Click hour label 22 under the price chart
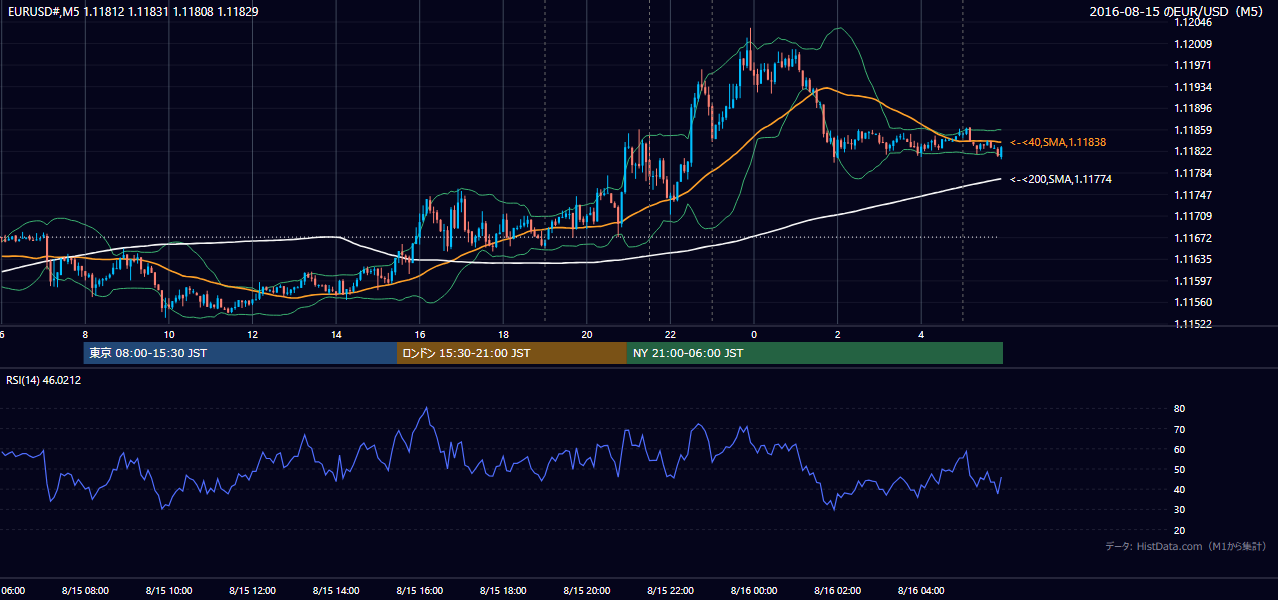The height and width of the screenshot is (600, 1278). point(670,334)
